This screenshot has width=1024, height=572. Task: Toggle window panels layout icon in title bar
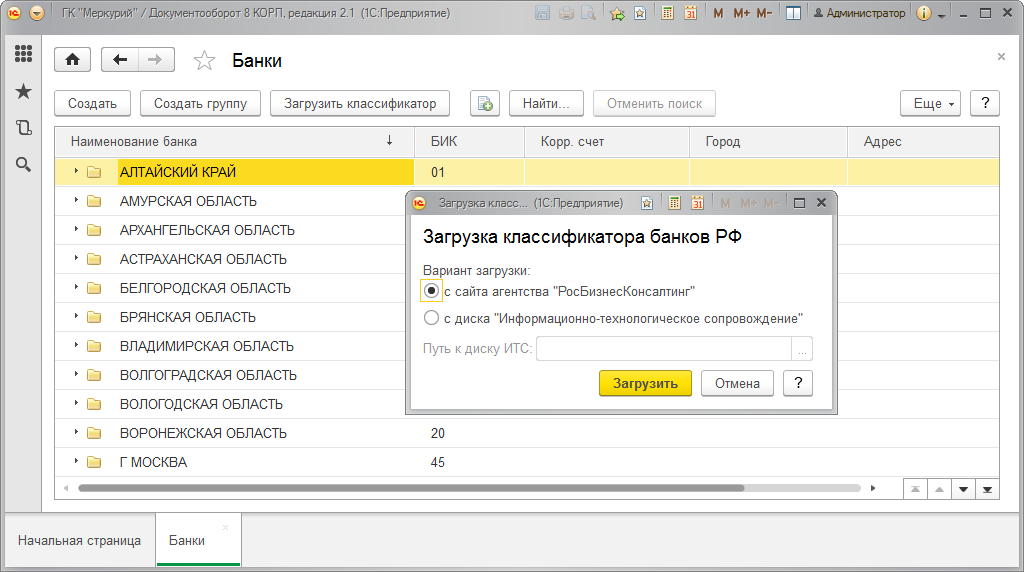793,13
